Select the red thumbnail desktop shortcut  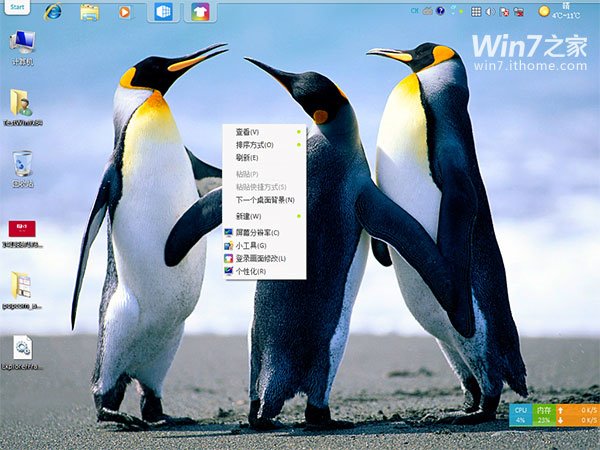pos(23,234)
